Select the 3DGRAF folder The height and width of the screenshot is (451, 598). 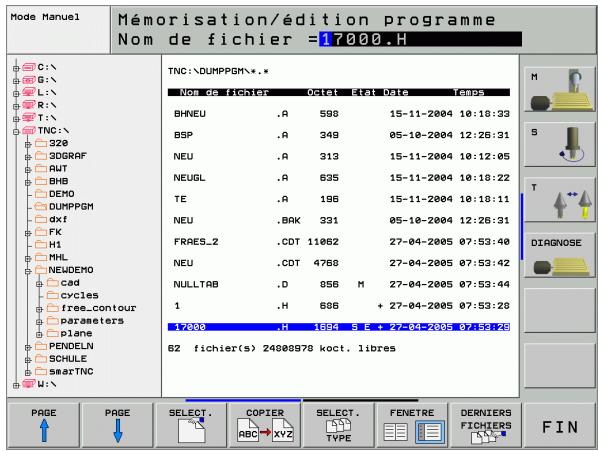click(x=61, y=156)
